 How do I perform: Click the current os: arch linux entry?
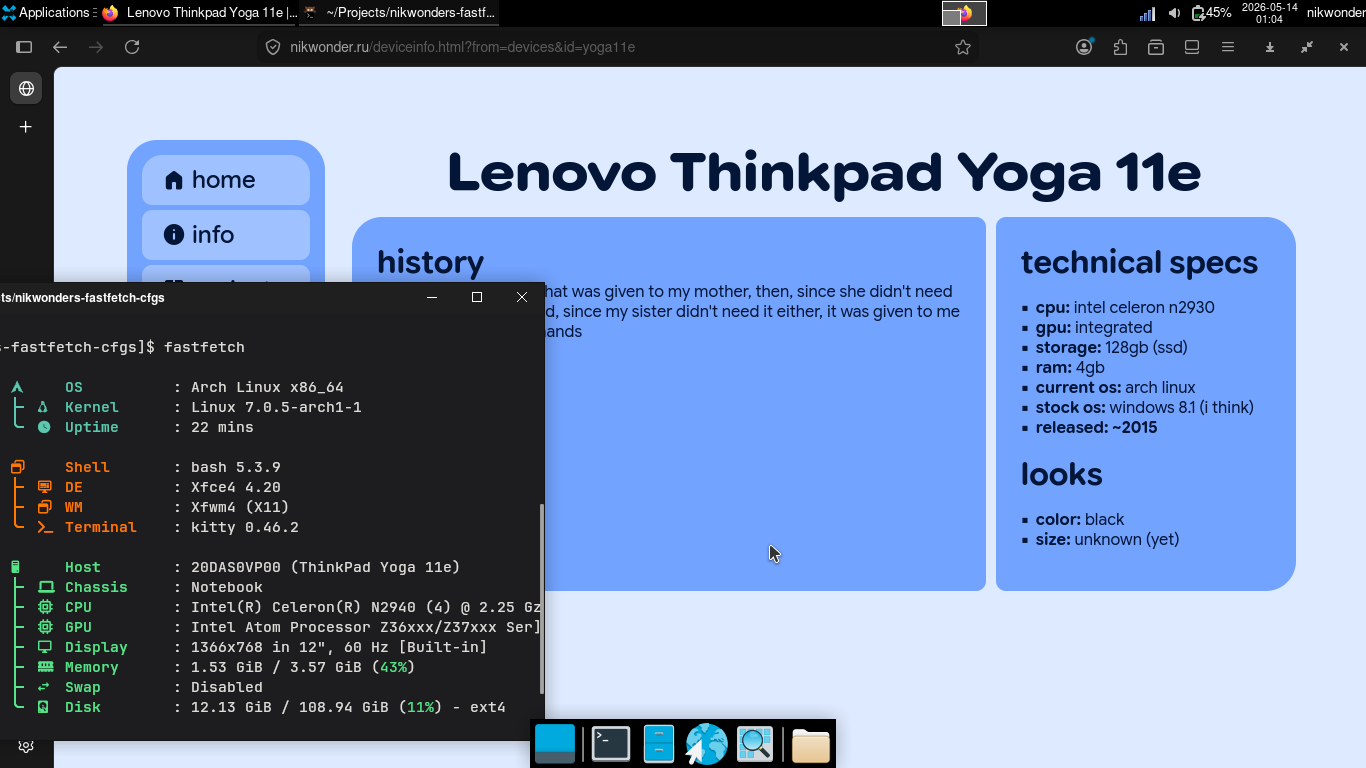[1116, 388]
